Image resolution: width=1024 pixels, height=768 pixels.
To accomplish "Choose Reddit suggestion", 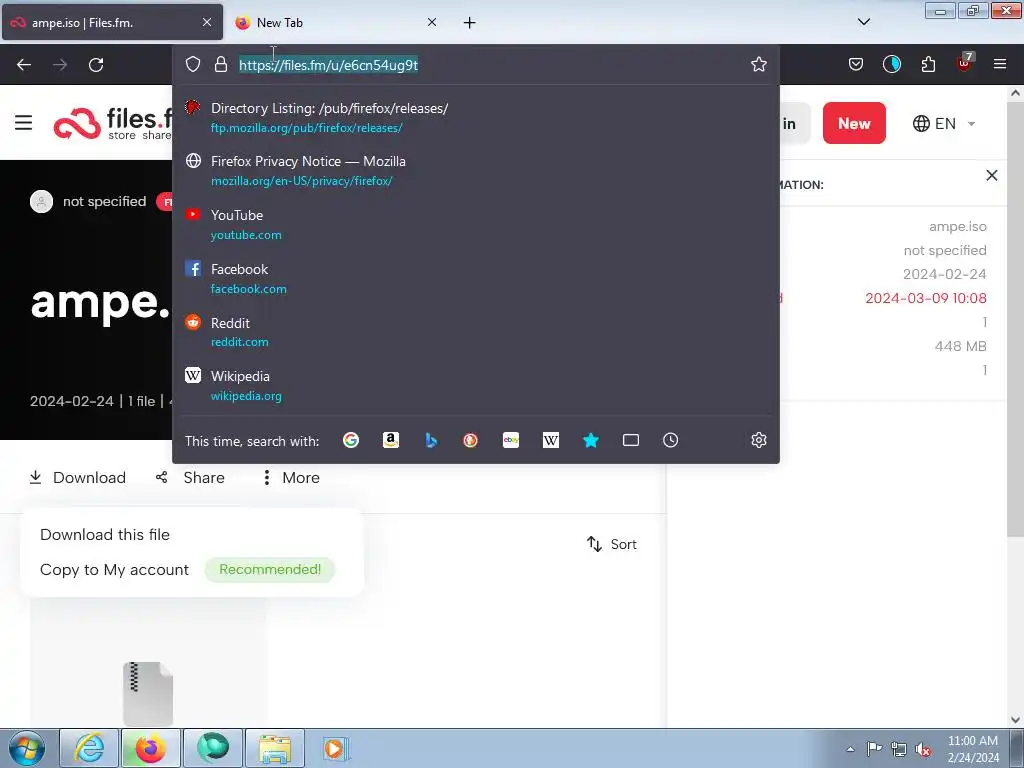I will pyautogui.click(x=475, y=332).
